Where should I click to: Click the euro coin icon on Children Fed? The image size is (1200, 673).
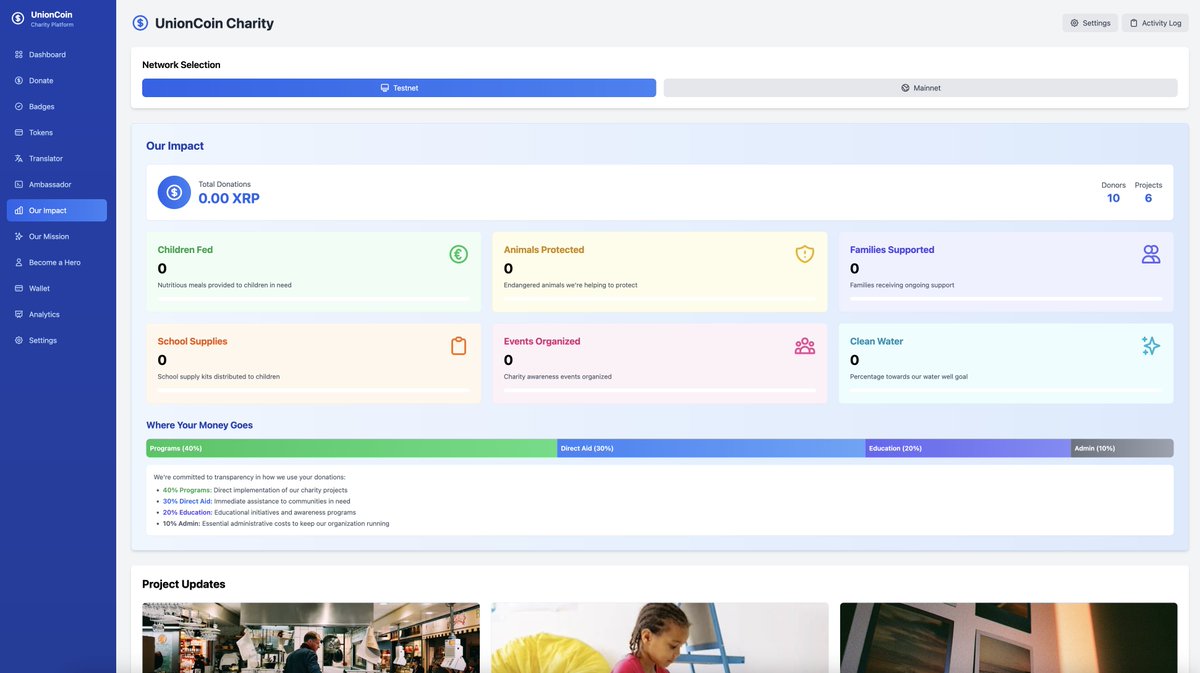(x=458, y=254)
